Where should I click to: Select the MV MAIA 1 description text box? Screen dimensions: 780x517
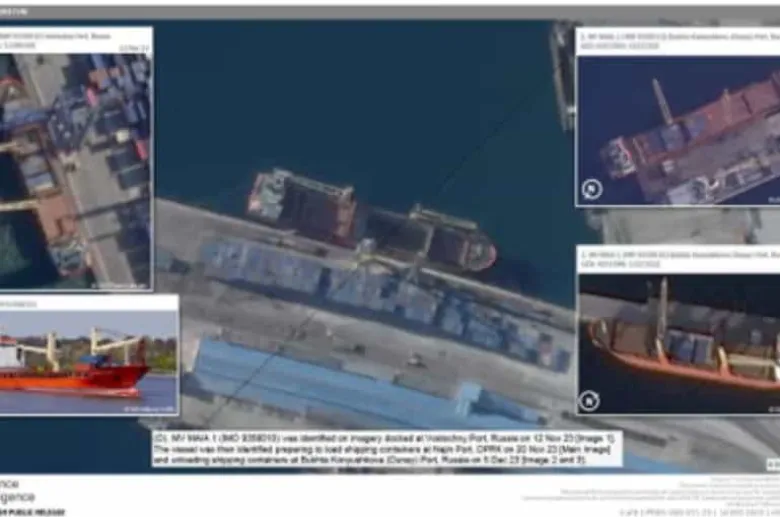[x=386, y=450]
